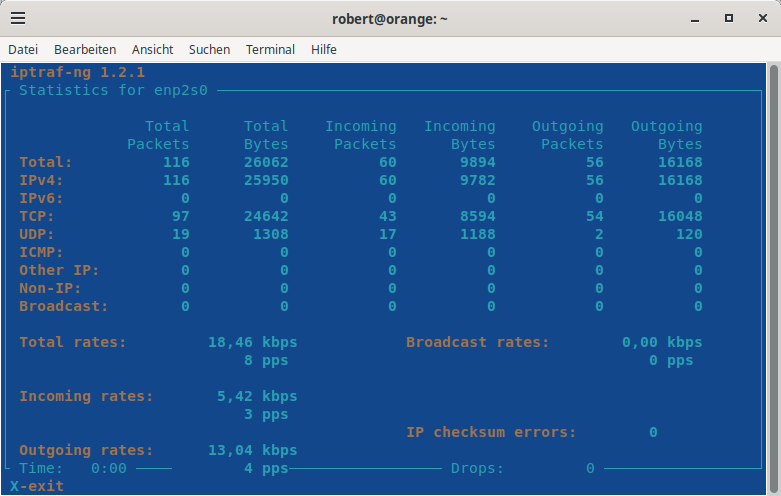Click the iptraf-ng 1.2.1 version text

click(x=78, y=73)
